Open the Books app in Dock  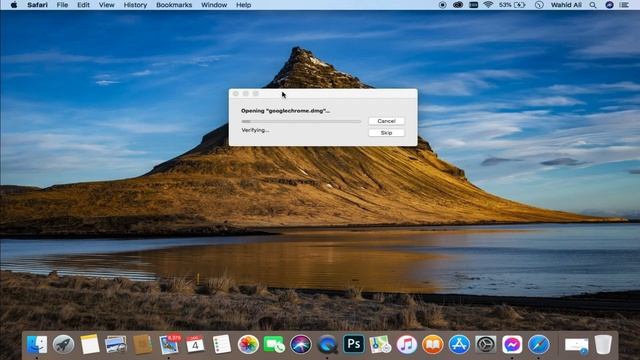click(x=433, y=344)
